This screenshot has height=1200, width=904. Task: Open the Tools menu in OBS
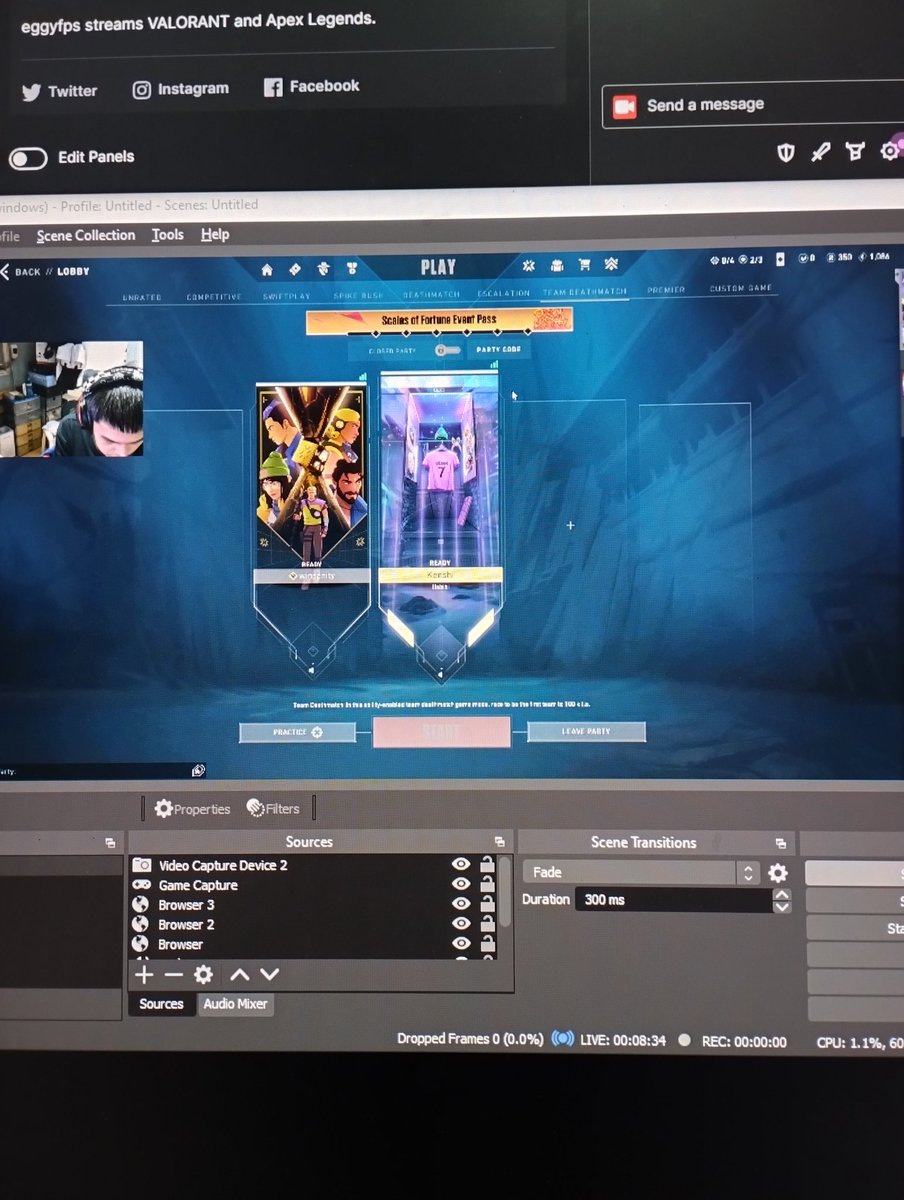point(168,235)
